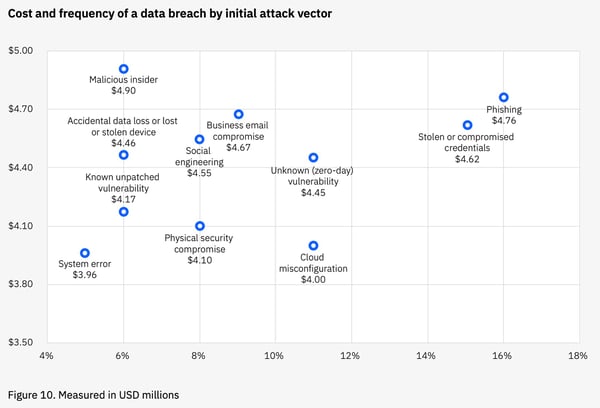
Task: Click the $5.00 y-axis label
Action: point(21,50)
